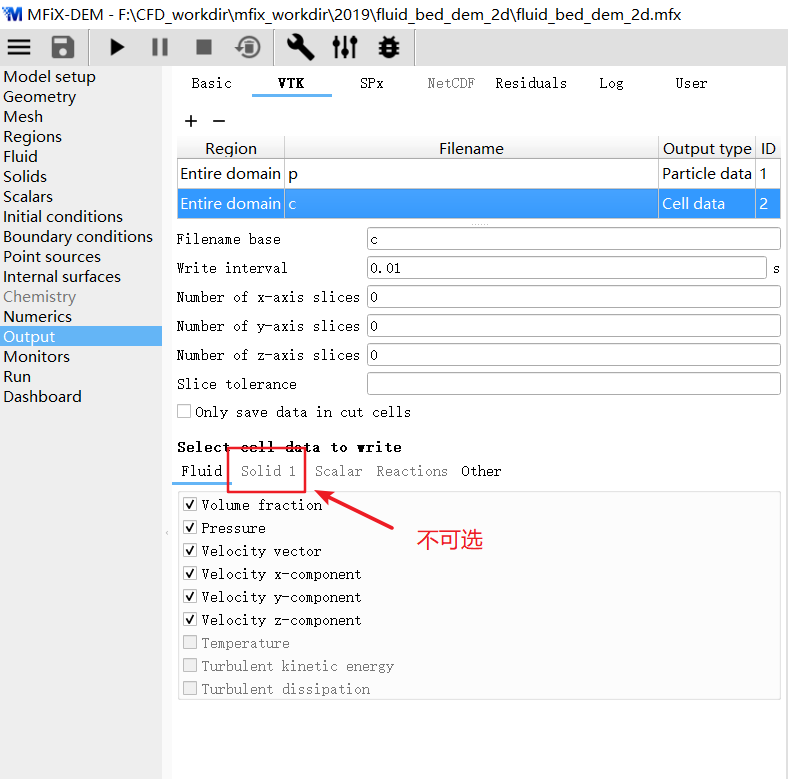This screenshot has height=779, width=788.
Task: Click the stop simulation square icon
Action: point(204,47)
